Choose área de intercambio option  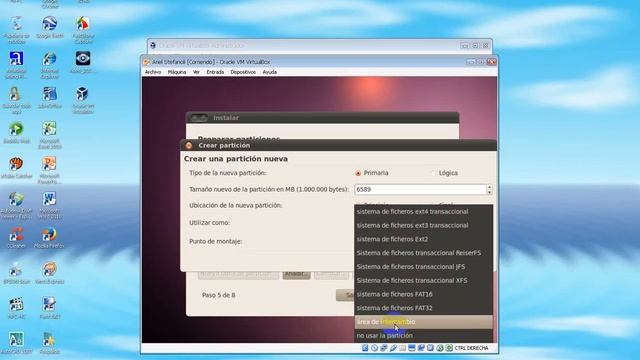[423, 322]
